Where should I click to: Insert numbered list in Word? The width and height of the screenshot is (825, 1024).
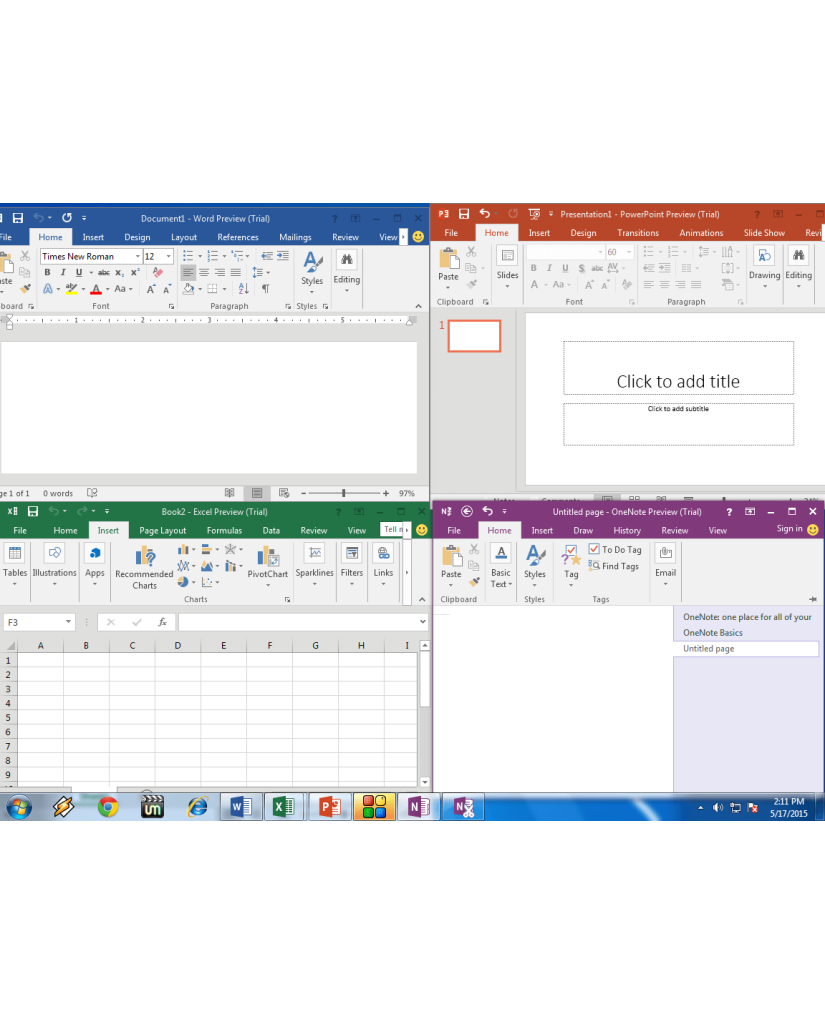coord(212,255)
